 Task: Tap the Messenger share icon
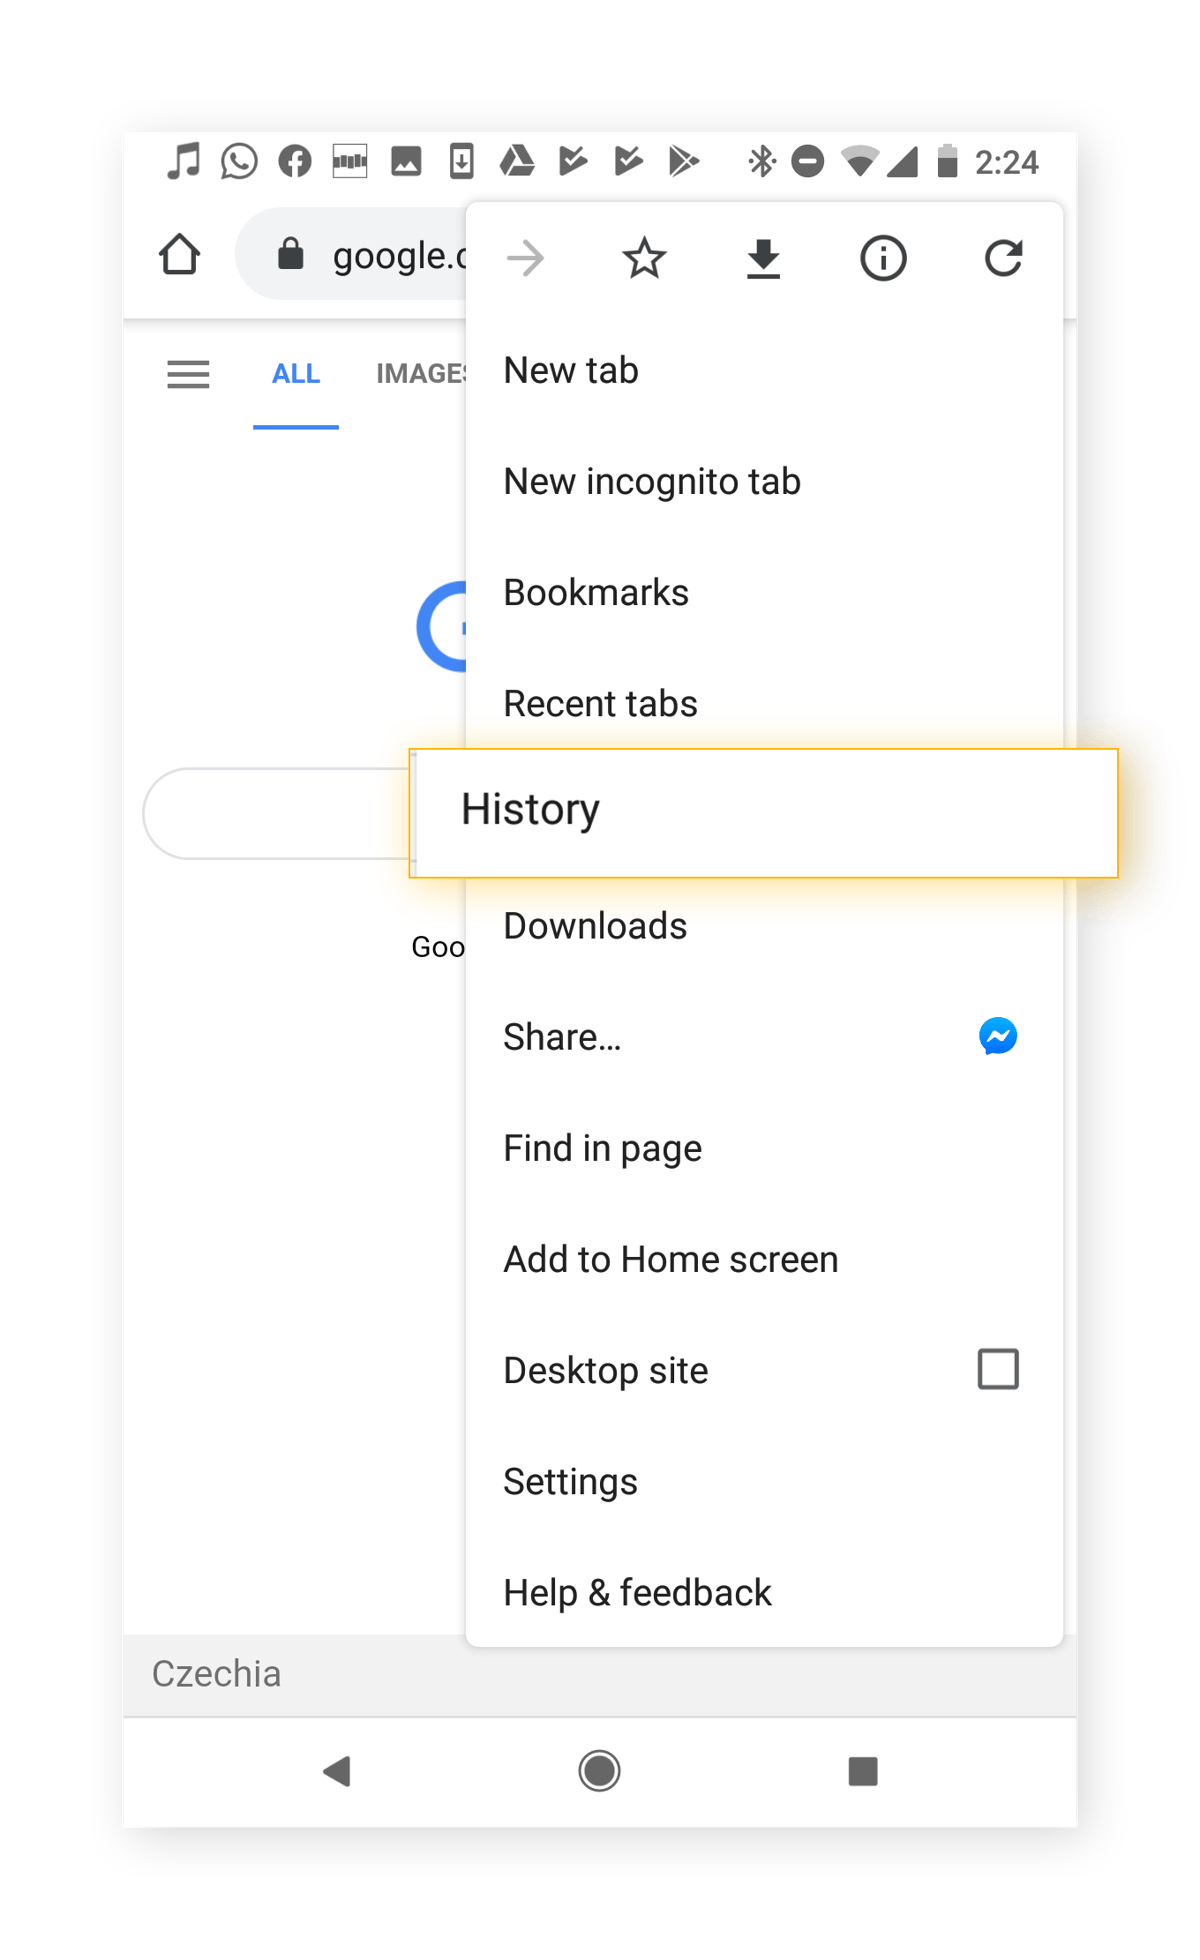tap(998, 1036)
